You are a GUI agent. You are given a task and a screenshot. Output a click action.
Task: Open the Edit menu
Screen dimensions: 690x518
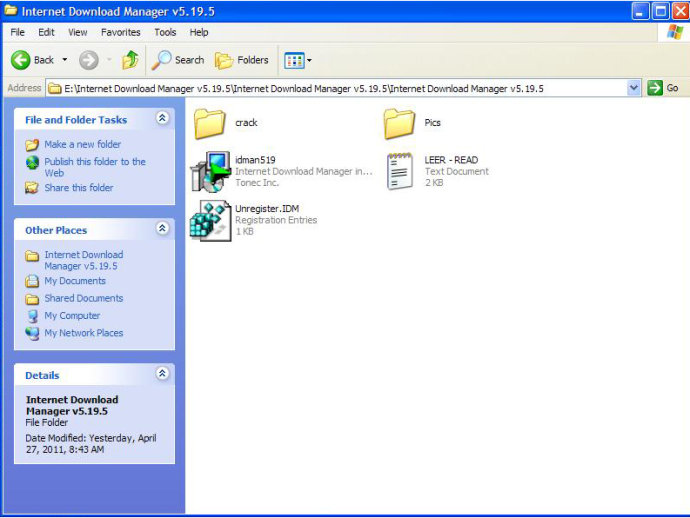pos(46,32)
